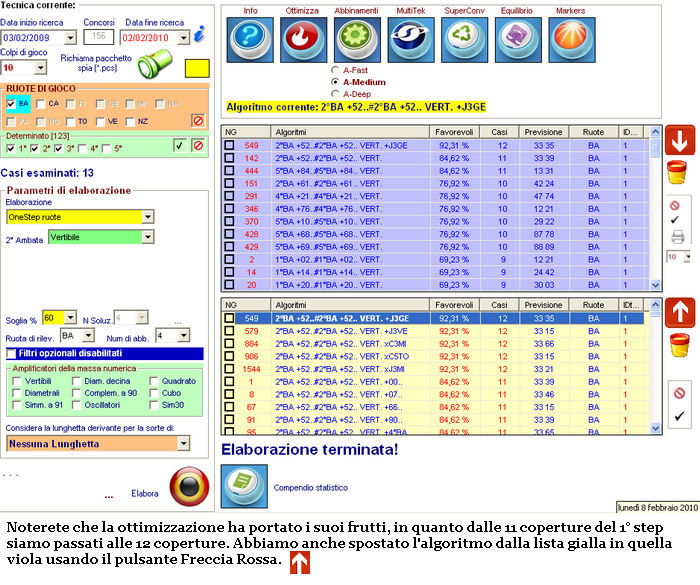Deselect all in violet list prohibition icon
Image resolution: width=700 pixels, height=585 pixels.
pyautogui.click(x=675, y=205)
